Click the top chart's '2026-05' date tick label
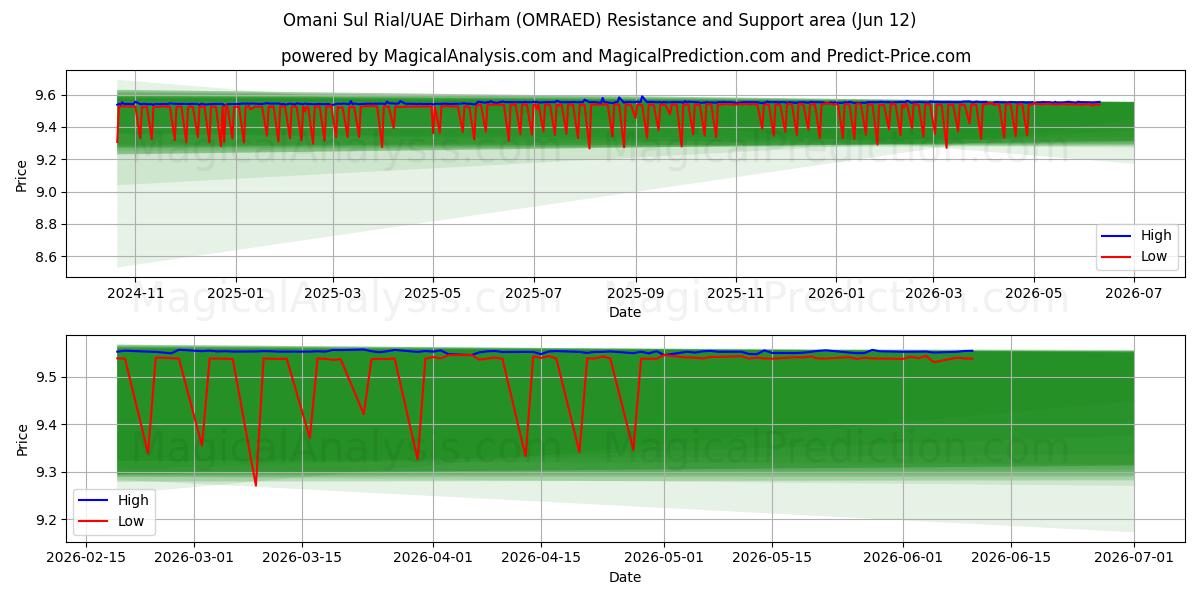 coord(1033,293)
